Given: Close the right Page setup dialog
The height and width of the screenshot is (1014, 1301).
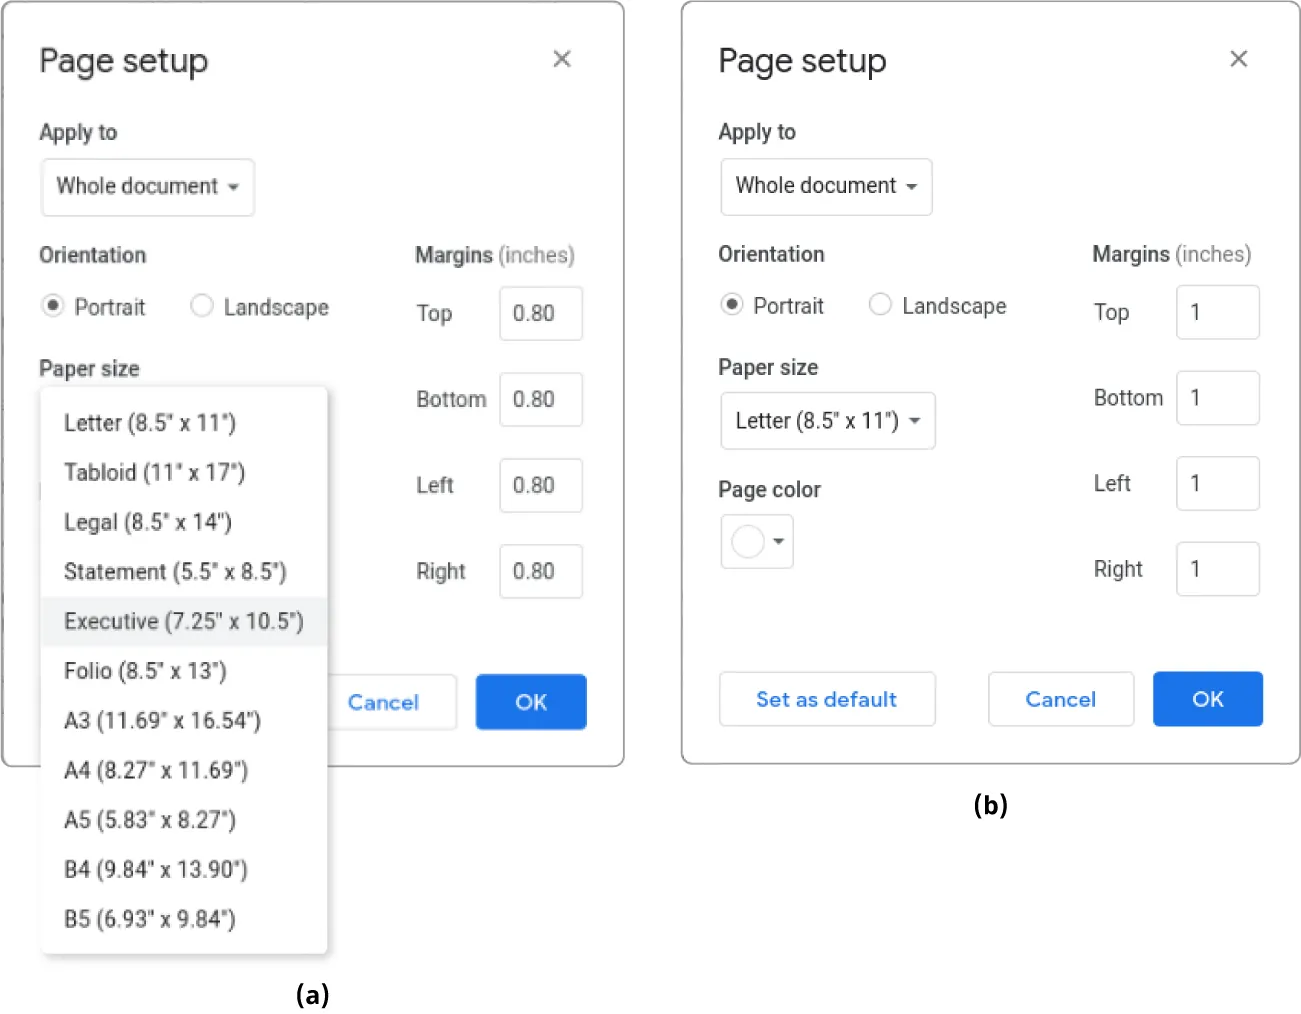Looking at the screenshot, I should point(1239,59).
